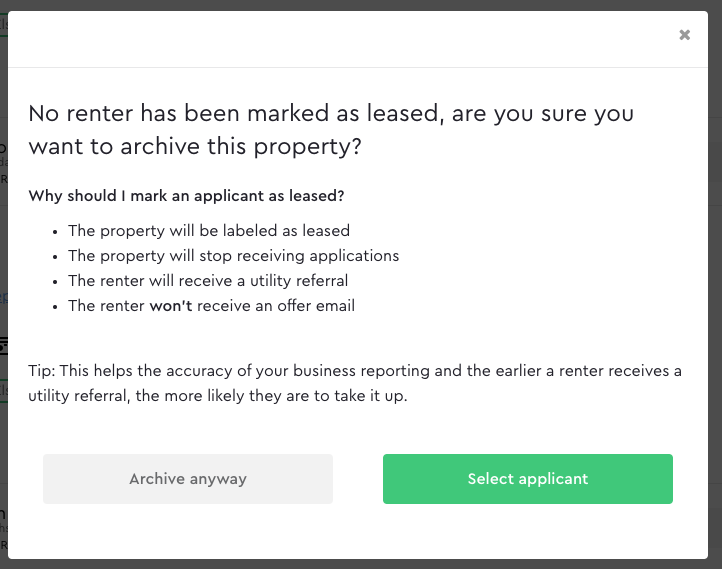Click the dialog heading about archiving property
The width and height of the screenshot is (722, 569).
point(331,130)
